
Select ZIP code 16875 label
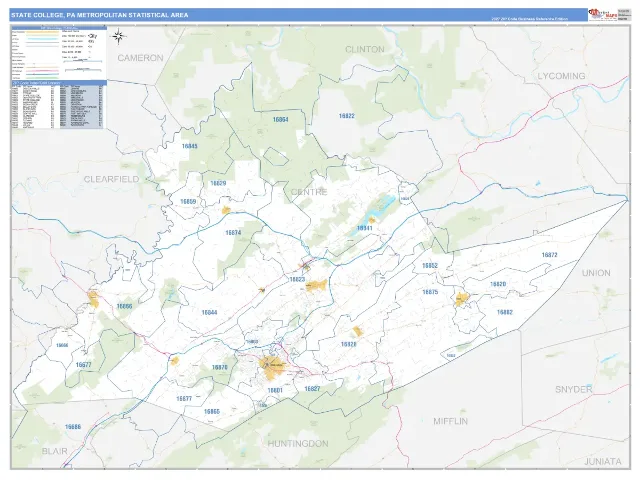coord(430,292)
